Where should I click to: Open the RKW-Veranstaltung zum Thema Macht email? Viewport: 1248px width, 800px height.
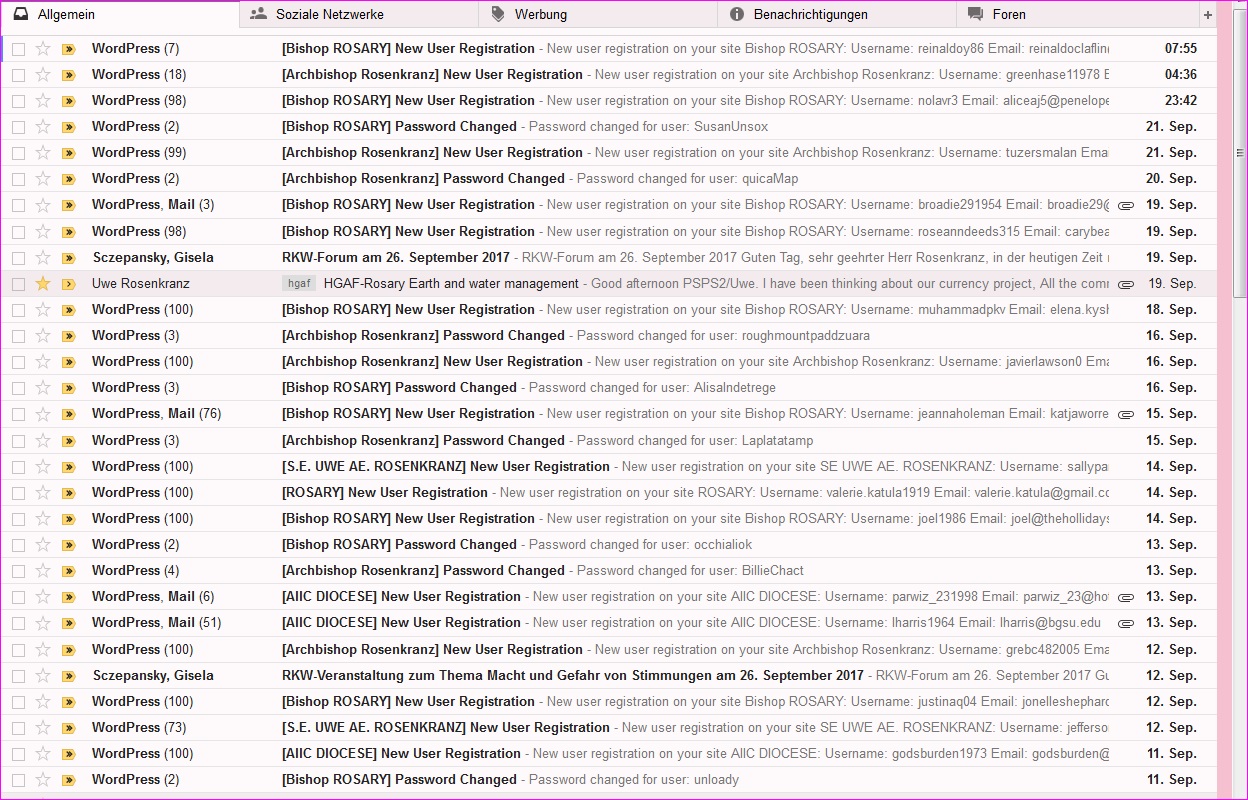[x=572, y=675]
